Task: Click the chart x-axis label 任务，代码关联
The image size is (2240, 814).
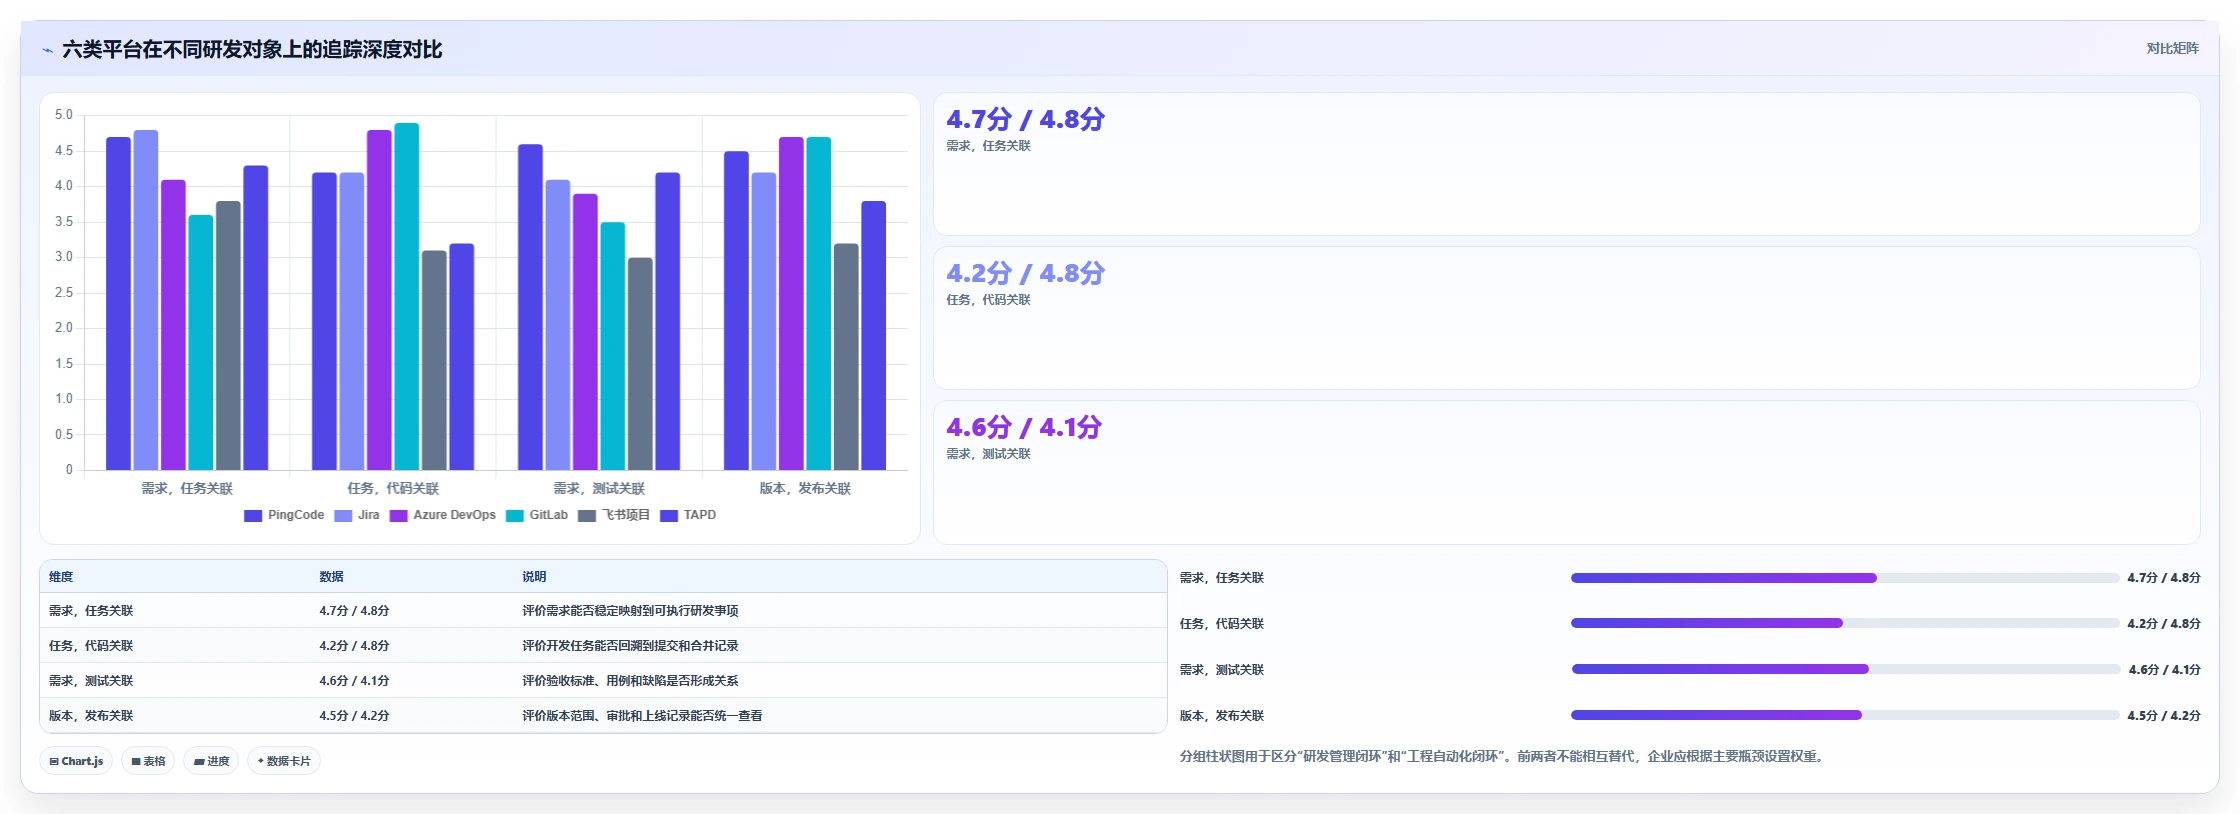Action: [393, 488]
